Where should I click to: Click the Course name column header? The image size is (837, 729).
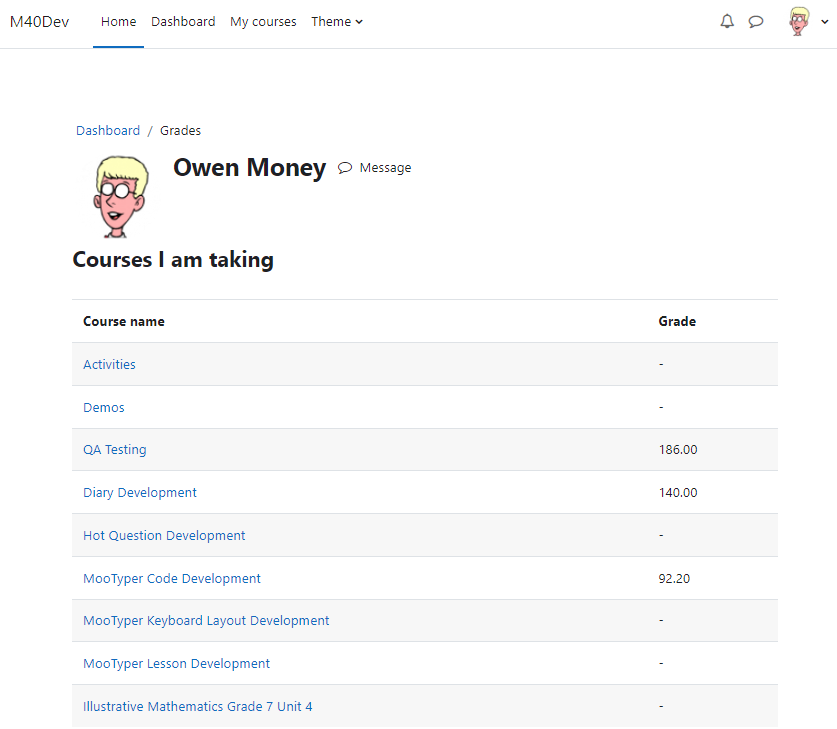pos(124,321)
